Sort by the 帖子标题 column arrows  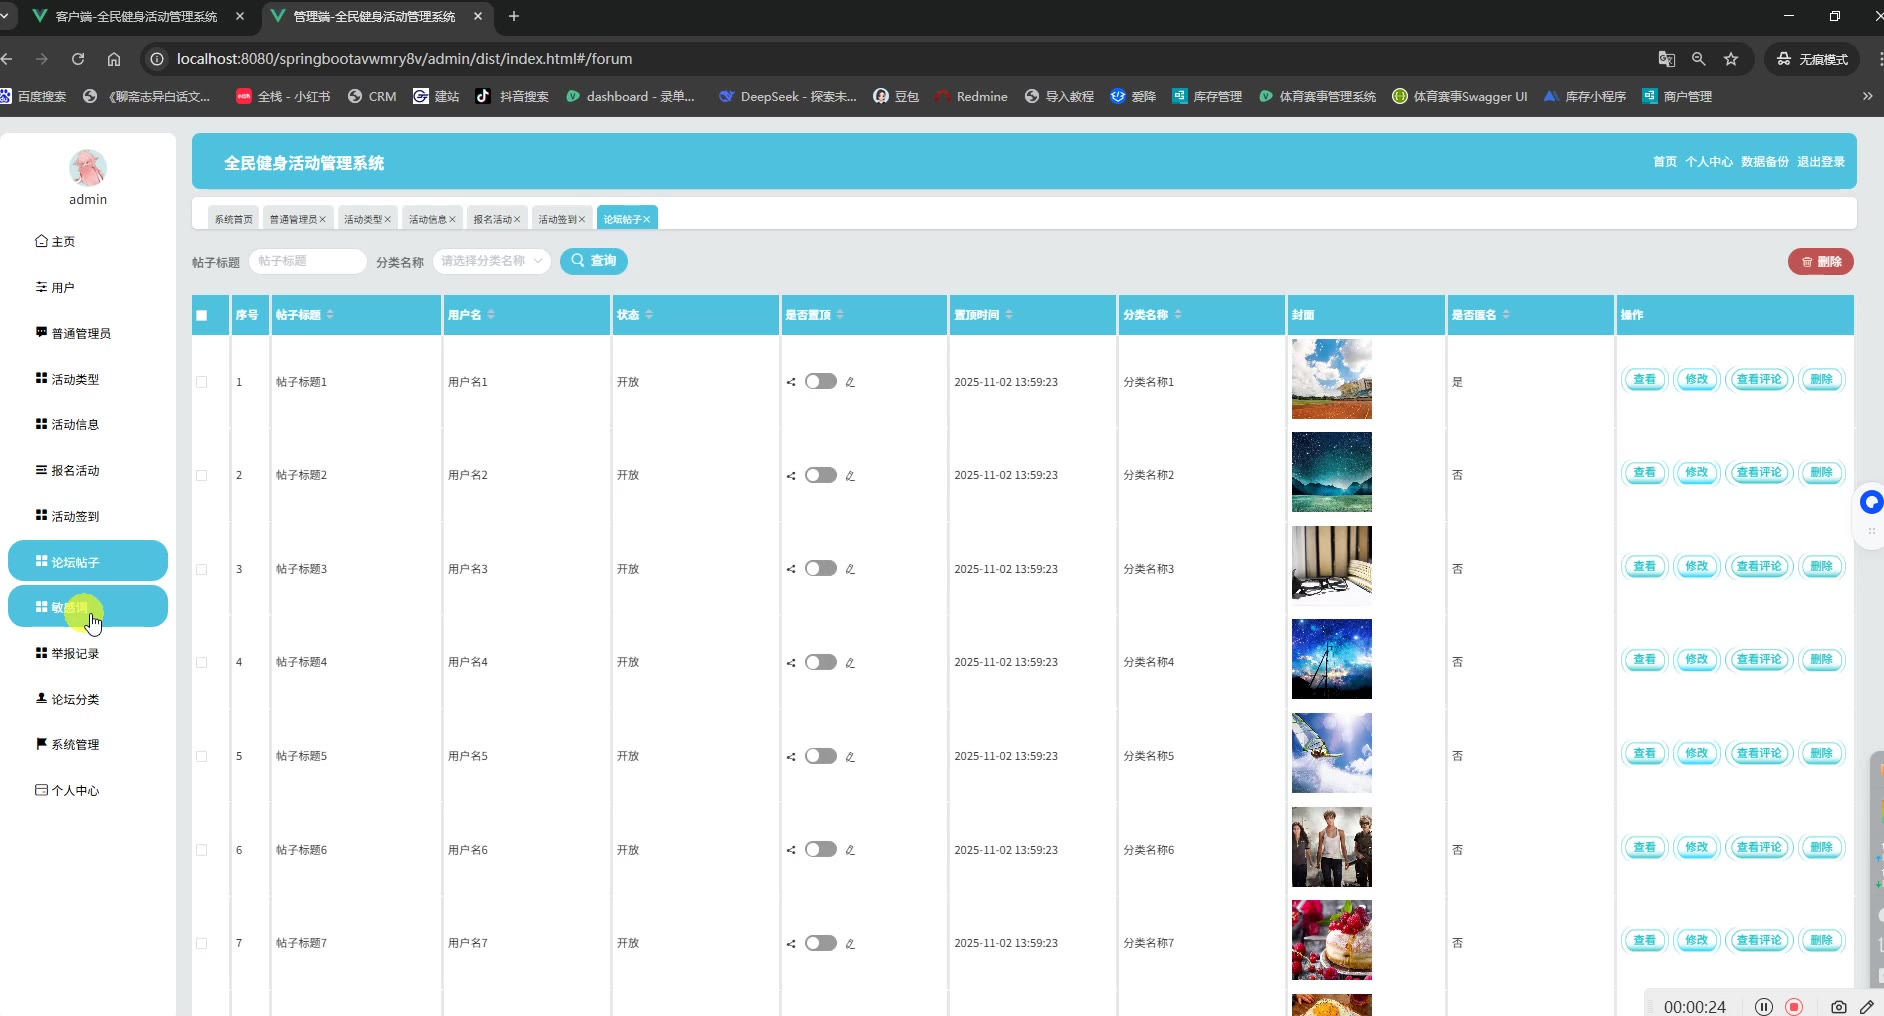tap(330, 315)
